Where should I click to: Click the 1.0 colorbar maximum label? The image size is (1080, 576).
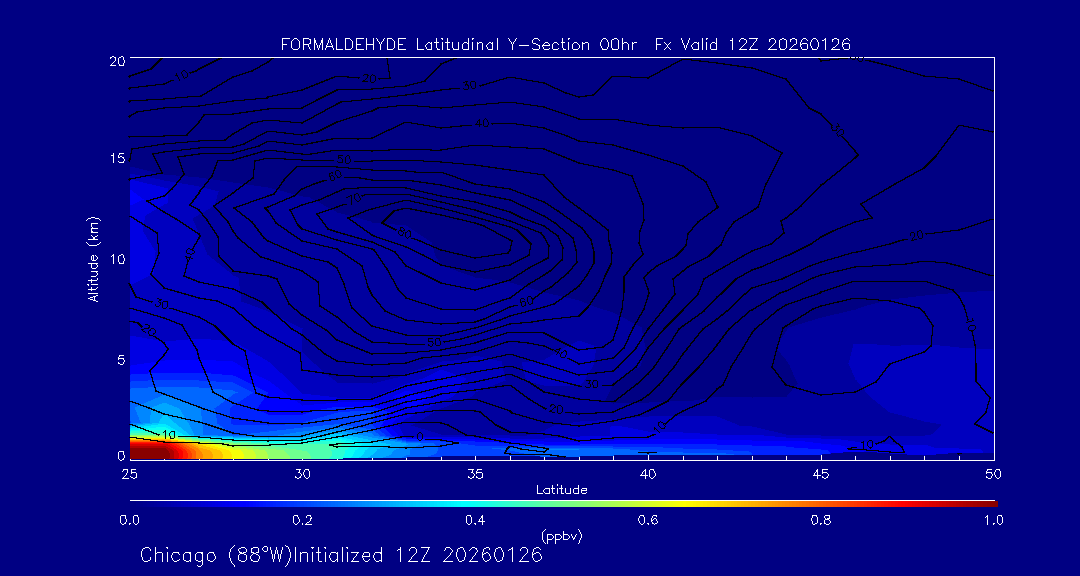(x=993, y=520)
